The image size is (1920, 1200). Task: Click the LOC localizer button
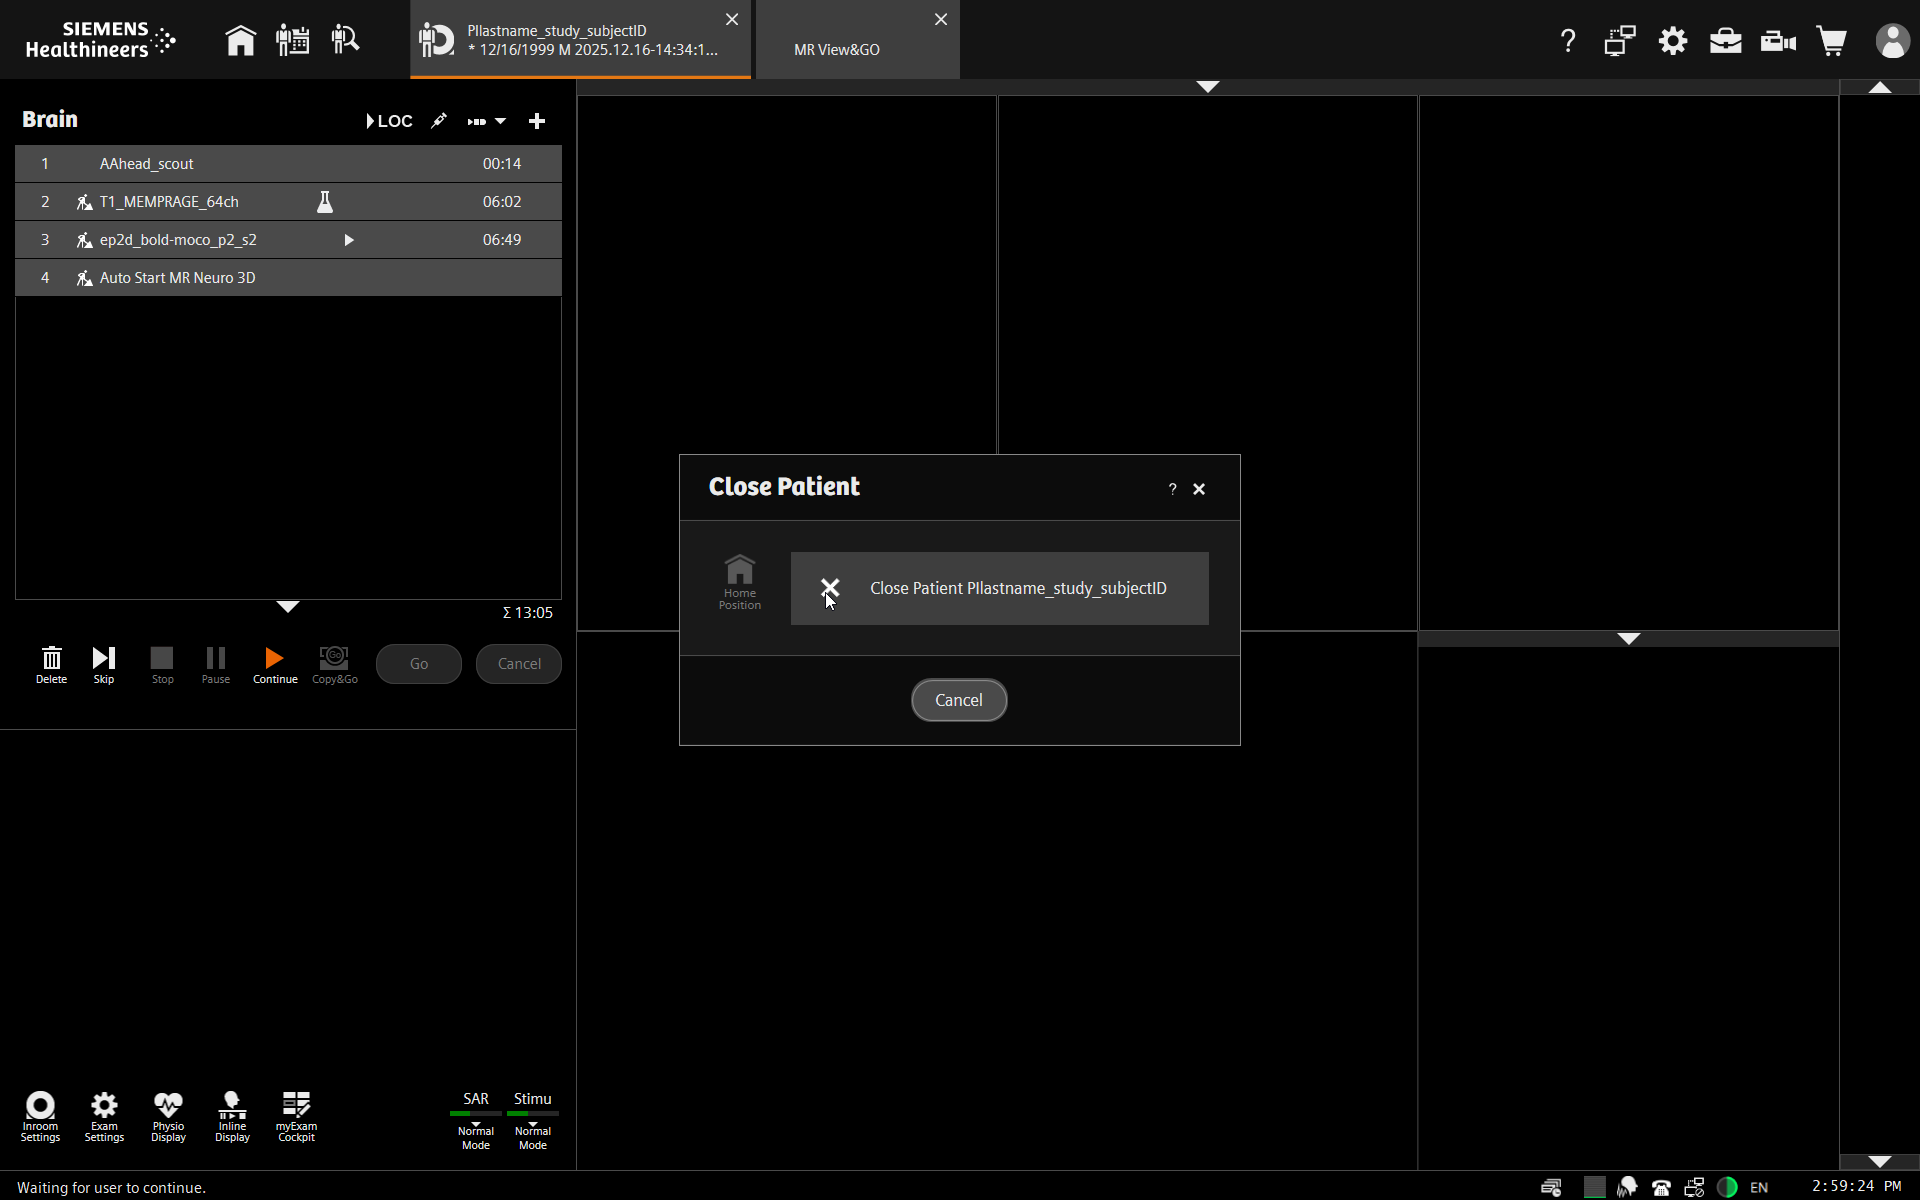coord(389,121)
